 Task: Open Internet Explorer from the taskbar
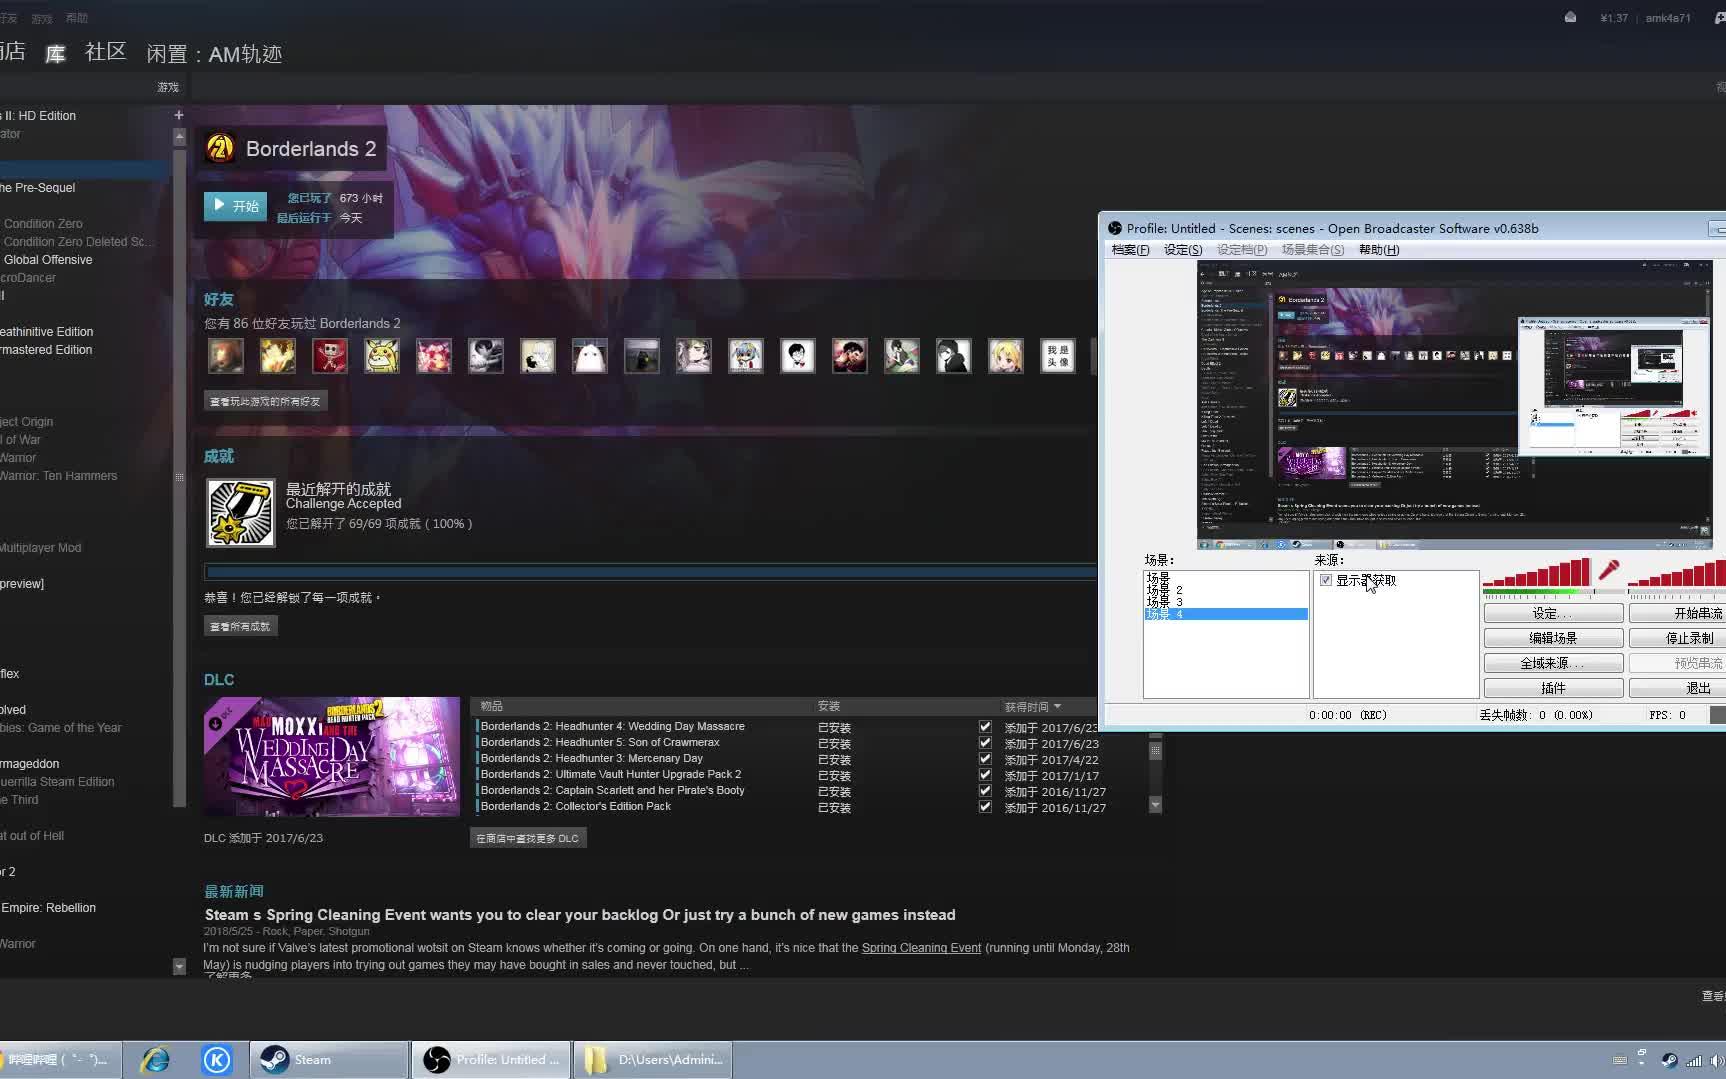(155, 1060)
